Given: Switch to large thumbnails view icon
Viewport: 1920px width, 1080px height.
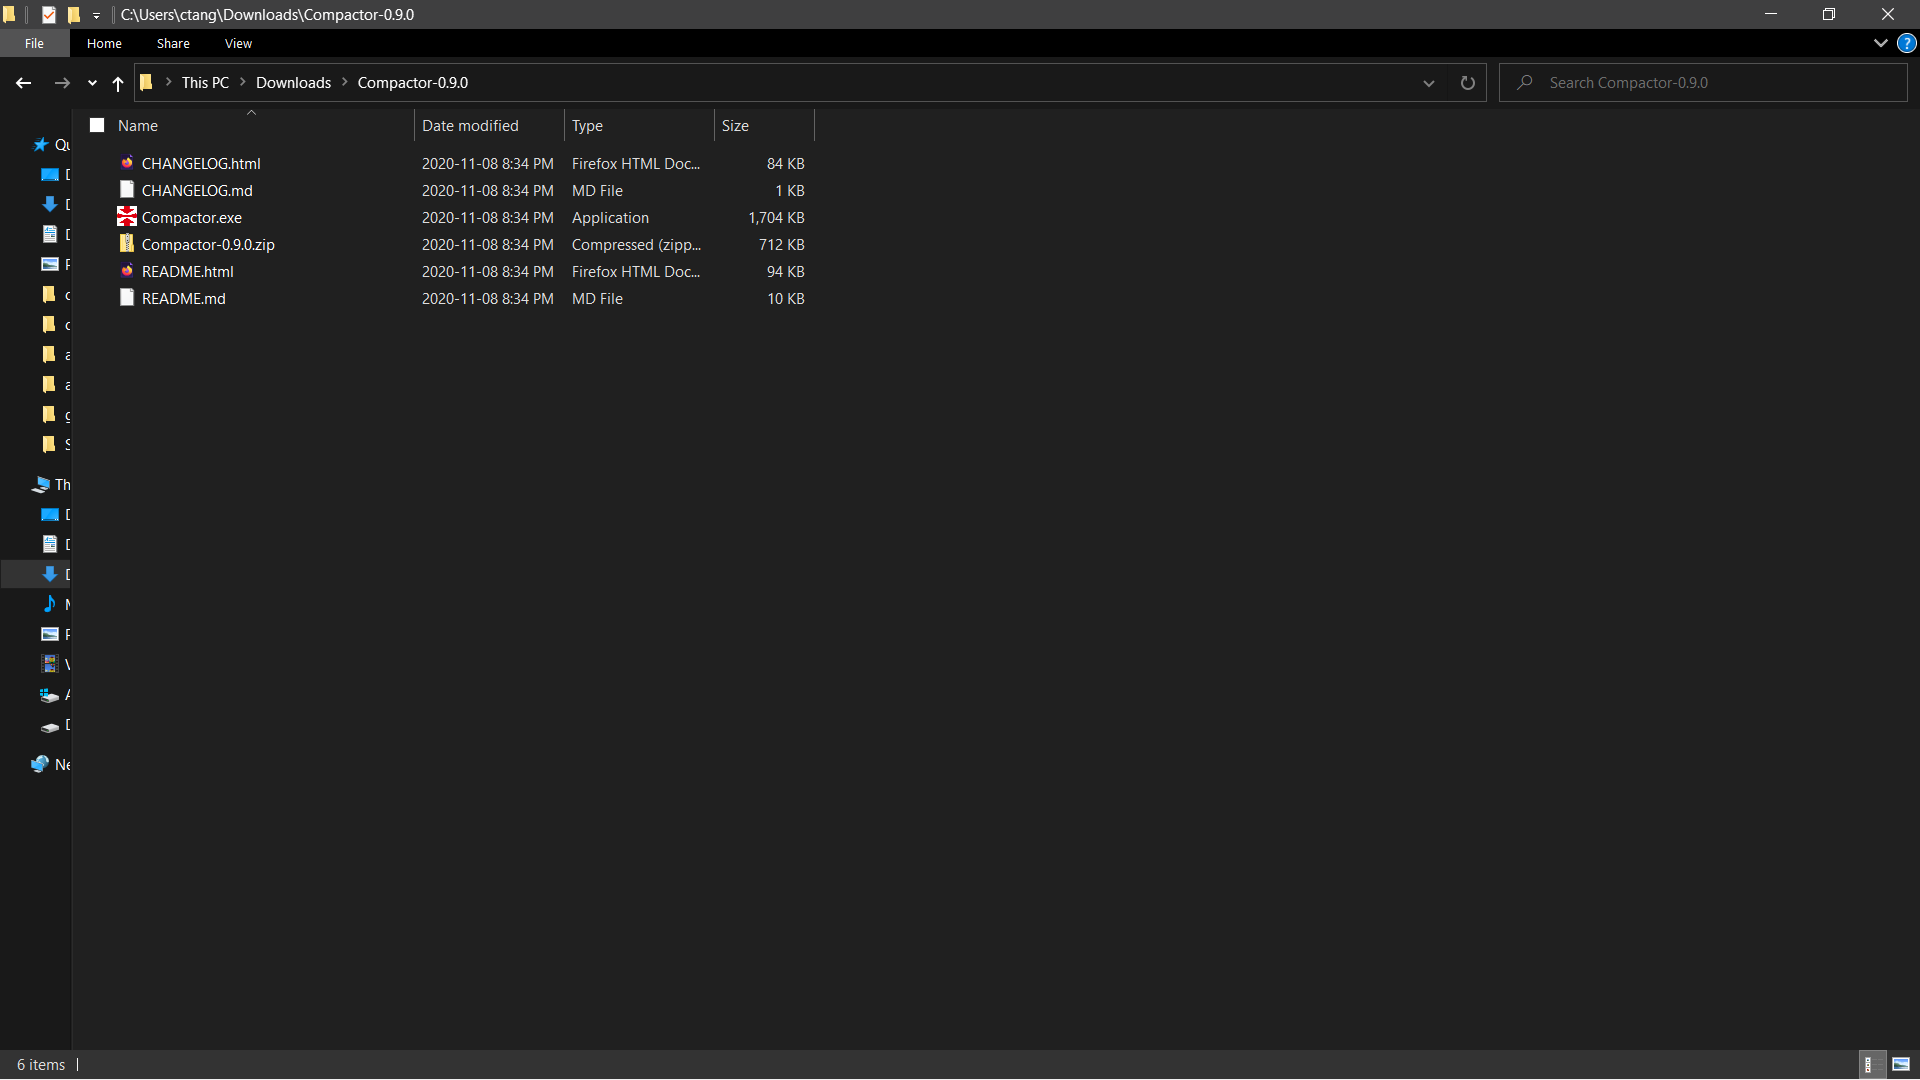Looking at the screenshot, I should [1901, 1064].
